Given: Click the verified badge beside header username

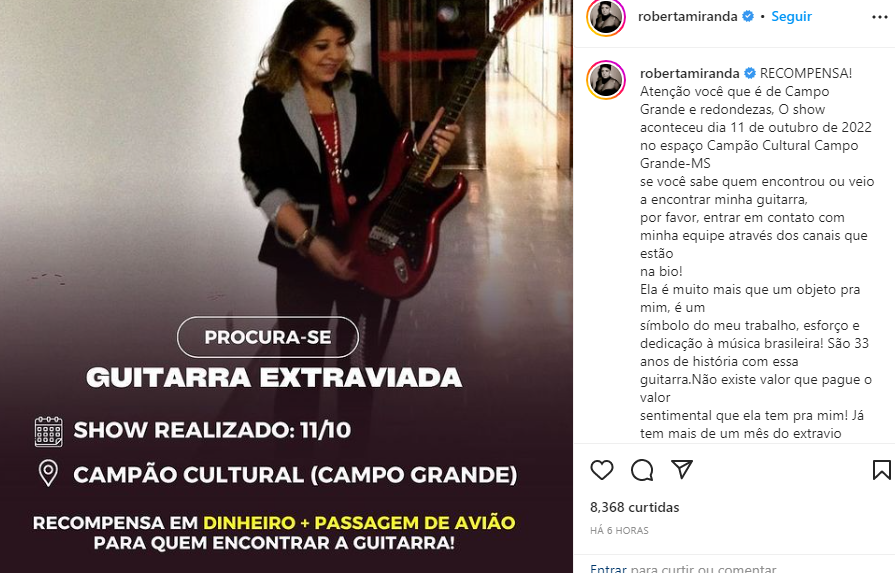Looking at the screenshot, I should pyautogui.click(x=748, y=17).
